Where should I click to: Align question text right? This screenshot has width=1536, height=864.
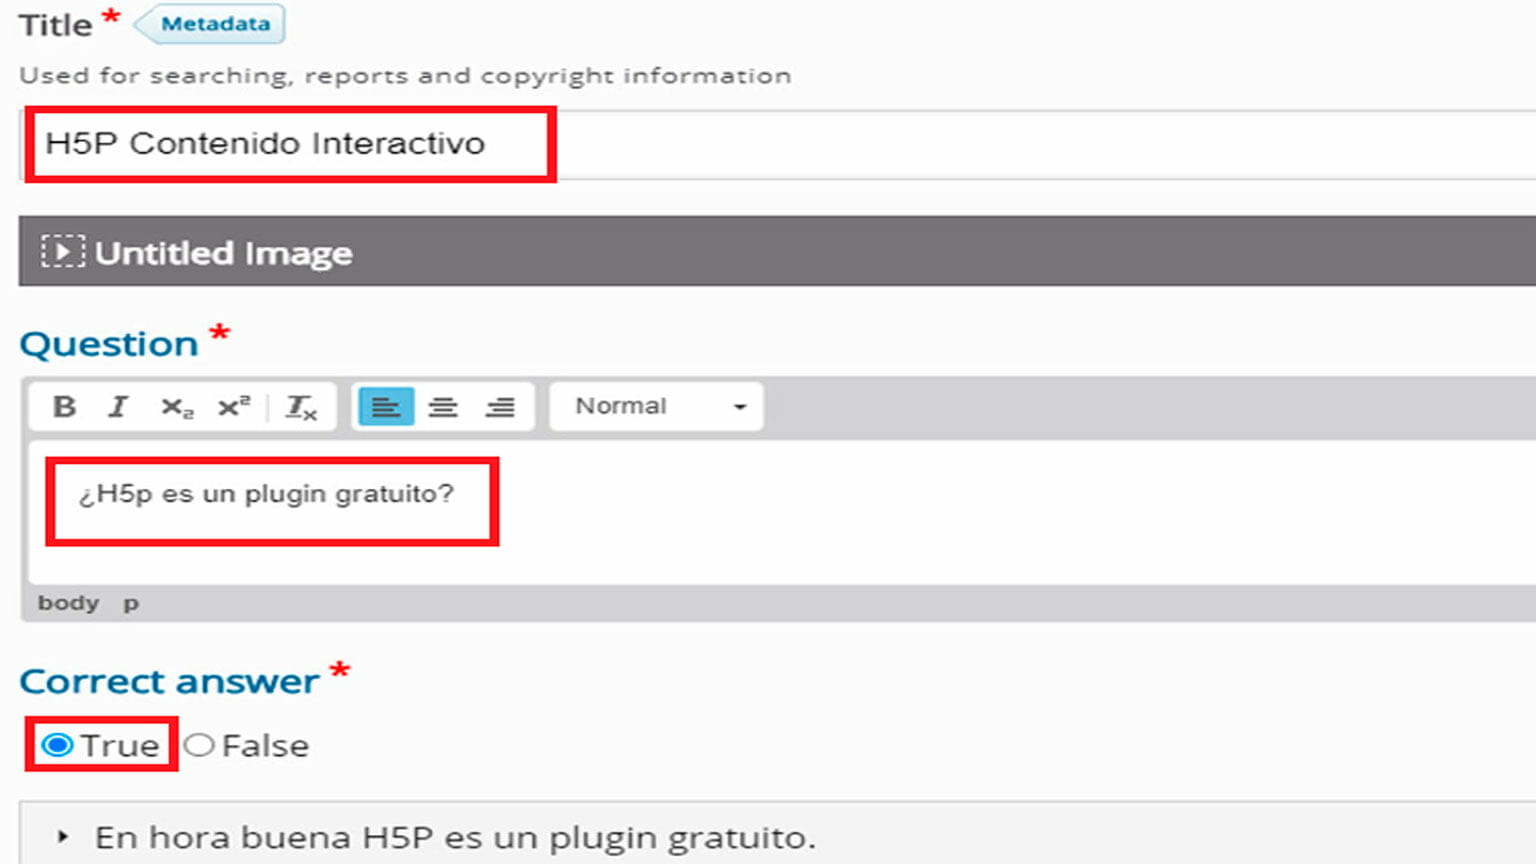click(x=500, y=407)
